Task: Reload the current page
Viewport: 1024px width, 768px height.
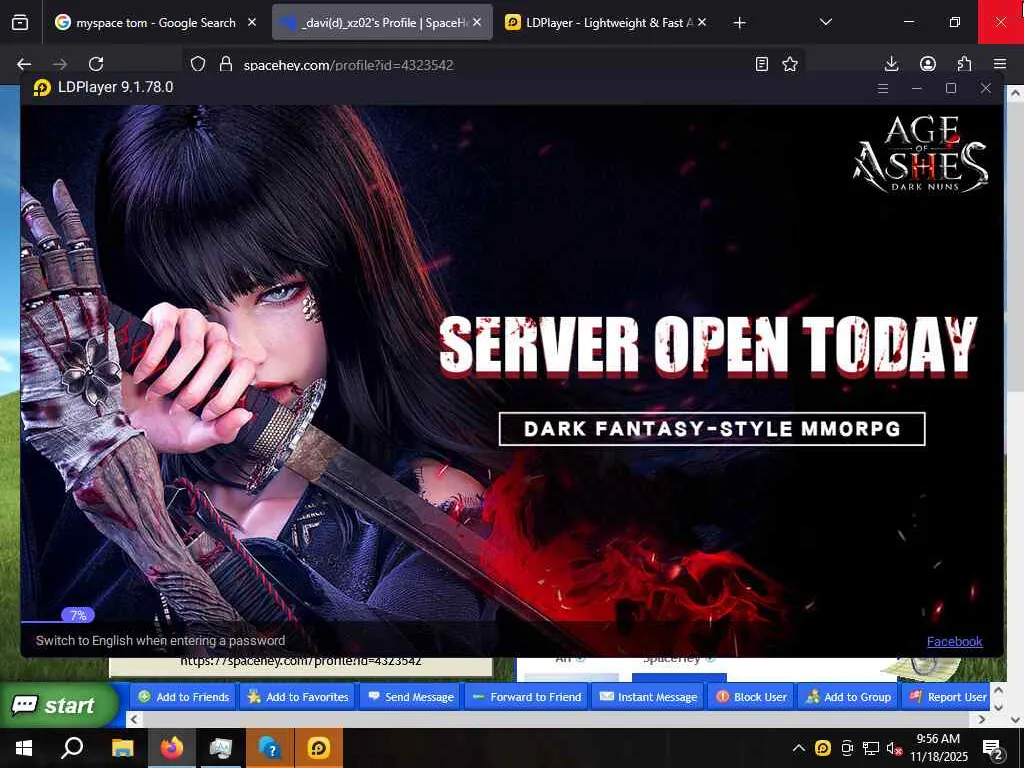Action: point(96,64)
